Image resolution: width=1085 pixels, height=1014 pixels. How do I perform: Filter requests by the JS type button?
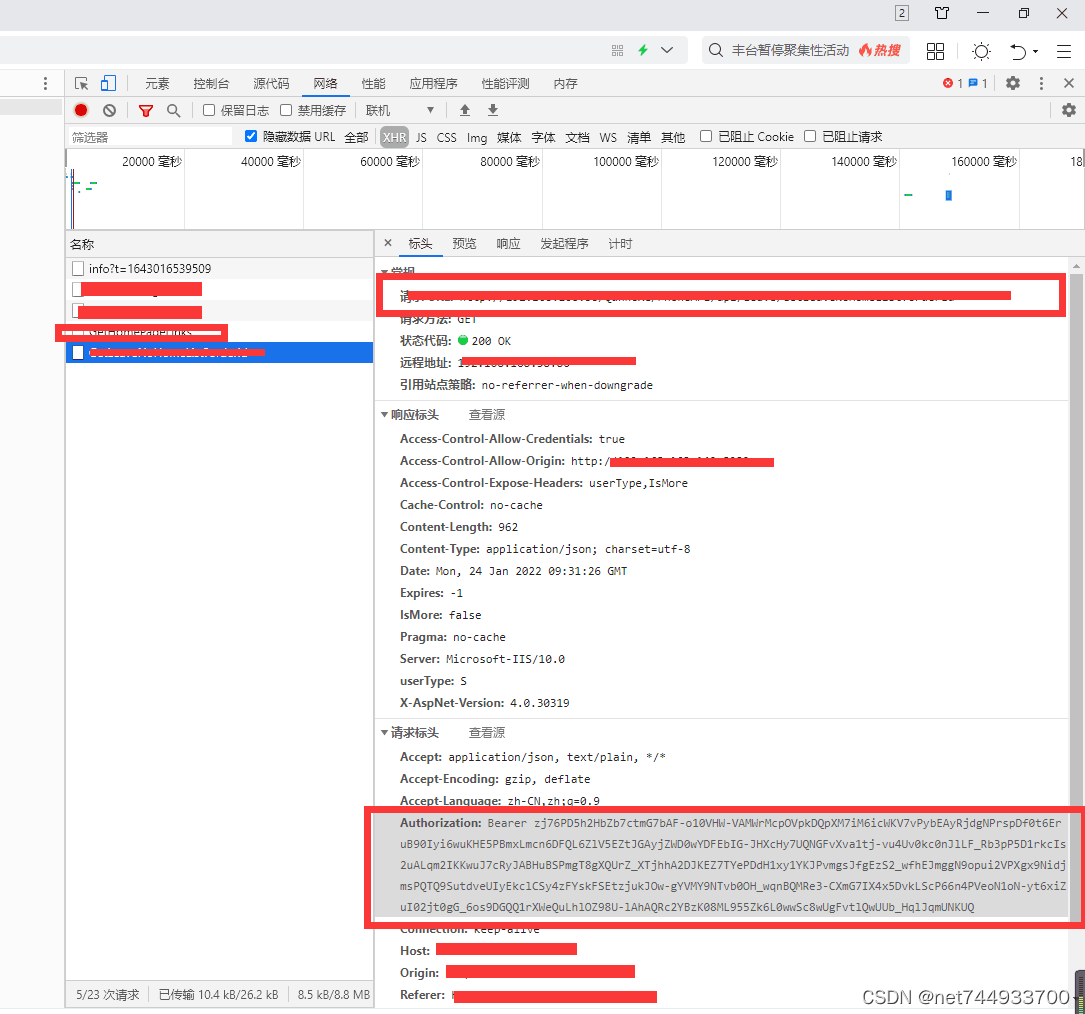(422, 137)
